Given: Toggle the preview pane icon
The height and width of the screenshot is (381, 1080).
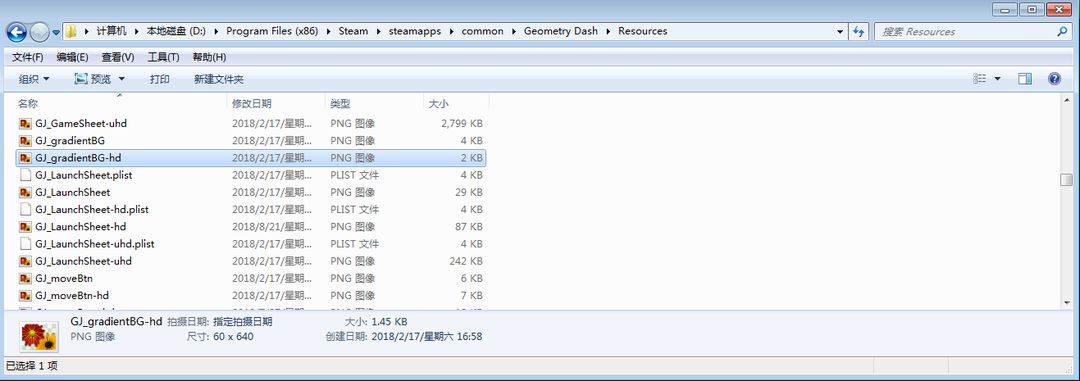Looking at the screenshot, I should click(1025, 79).
